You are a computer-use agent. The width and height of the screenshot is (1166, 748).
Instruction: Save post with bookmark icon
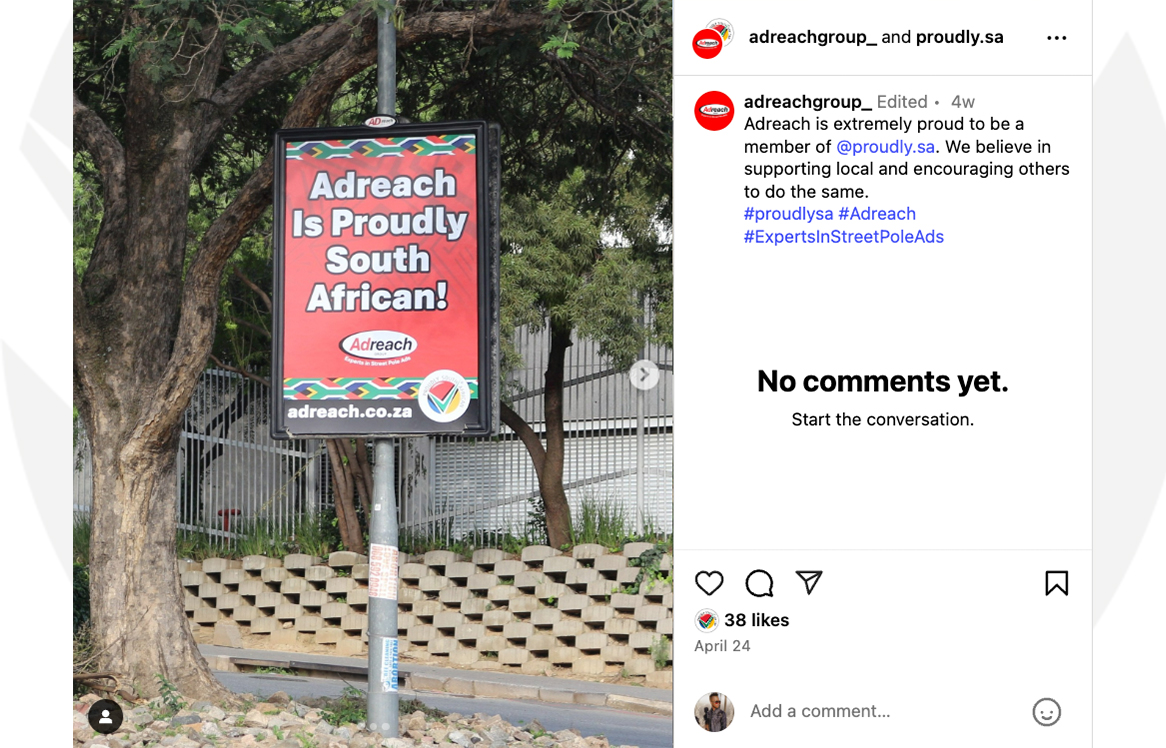1056,583
